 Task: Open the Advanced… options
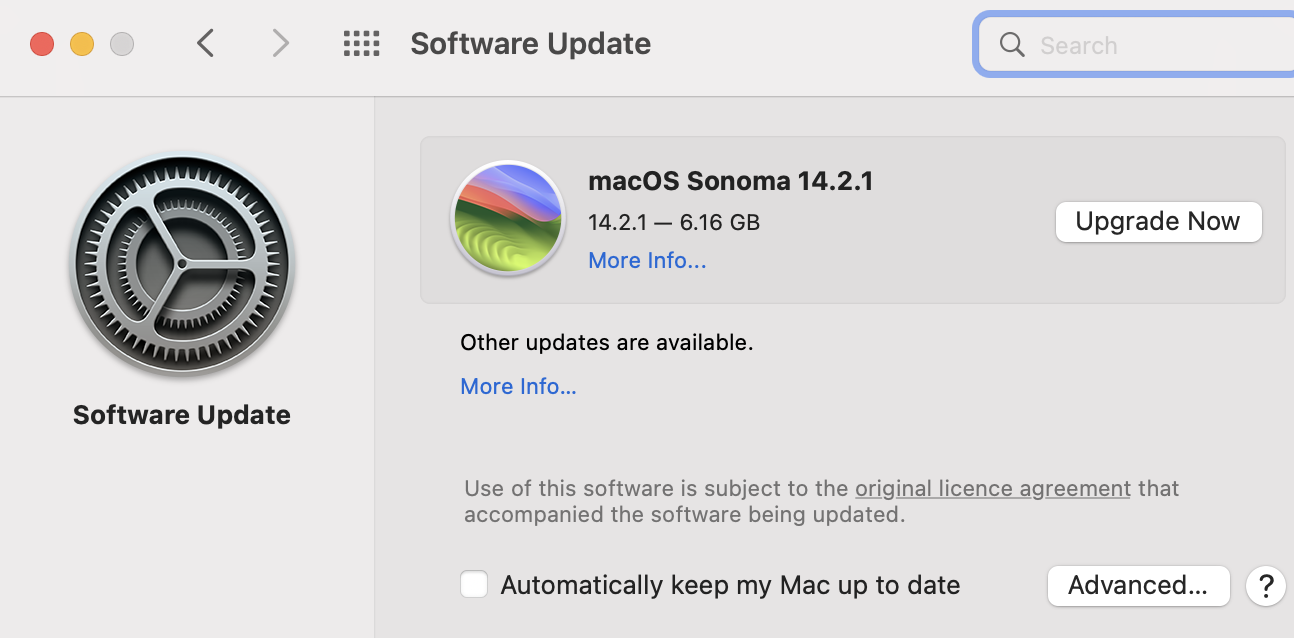pos(1138,585)
